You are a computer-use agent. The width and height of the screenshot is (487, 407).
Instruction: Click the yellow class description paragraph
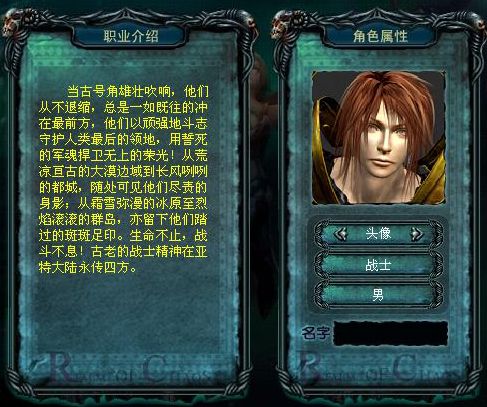pos(123,179)
